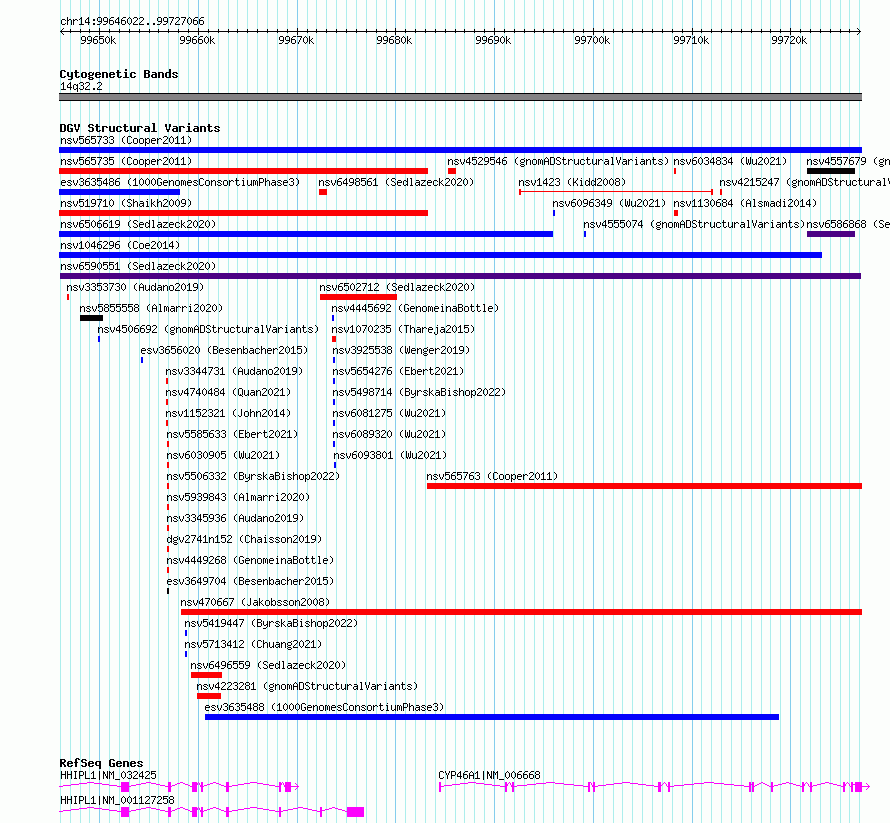Open nsv4555074 (gnomADStructuralVariants) variant

694,224
